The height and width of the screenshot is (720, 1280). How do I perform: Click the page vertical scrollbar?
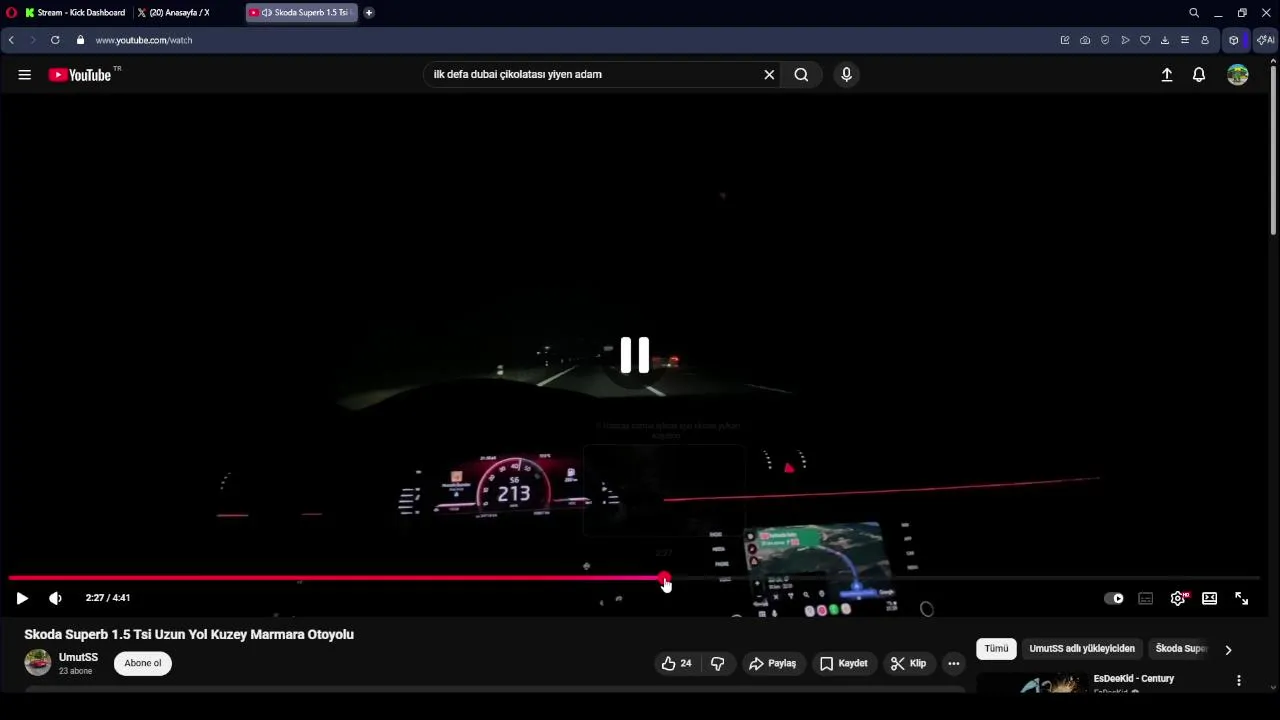[1273, 150]
